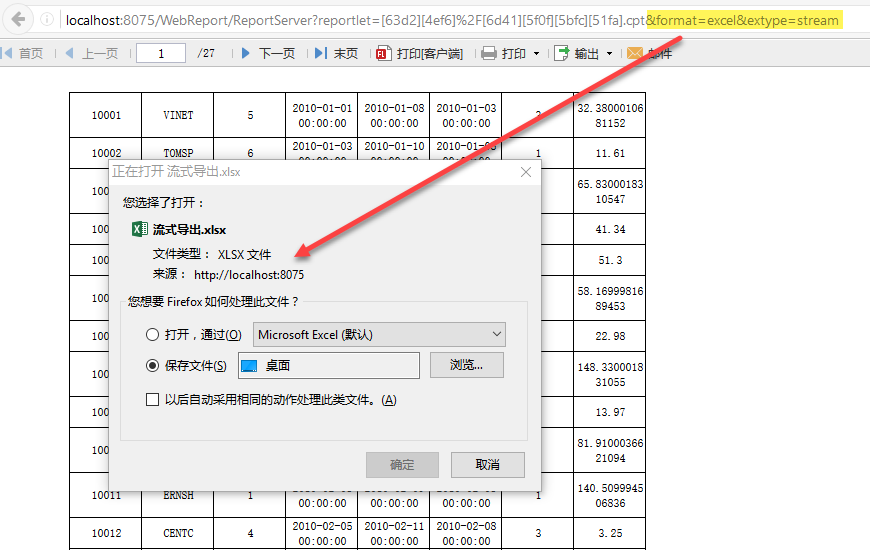Click the printer icon for 打印
Viewport: 870px width, 550px height.
coord(489,53)
